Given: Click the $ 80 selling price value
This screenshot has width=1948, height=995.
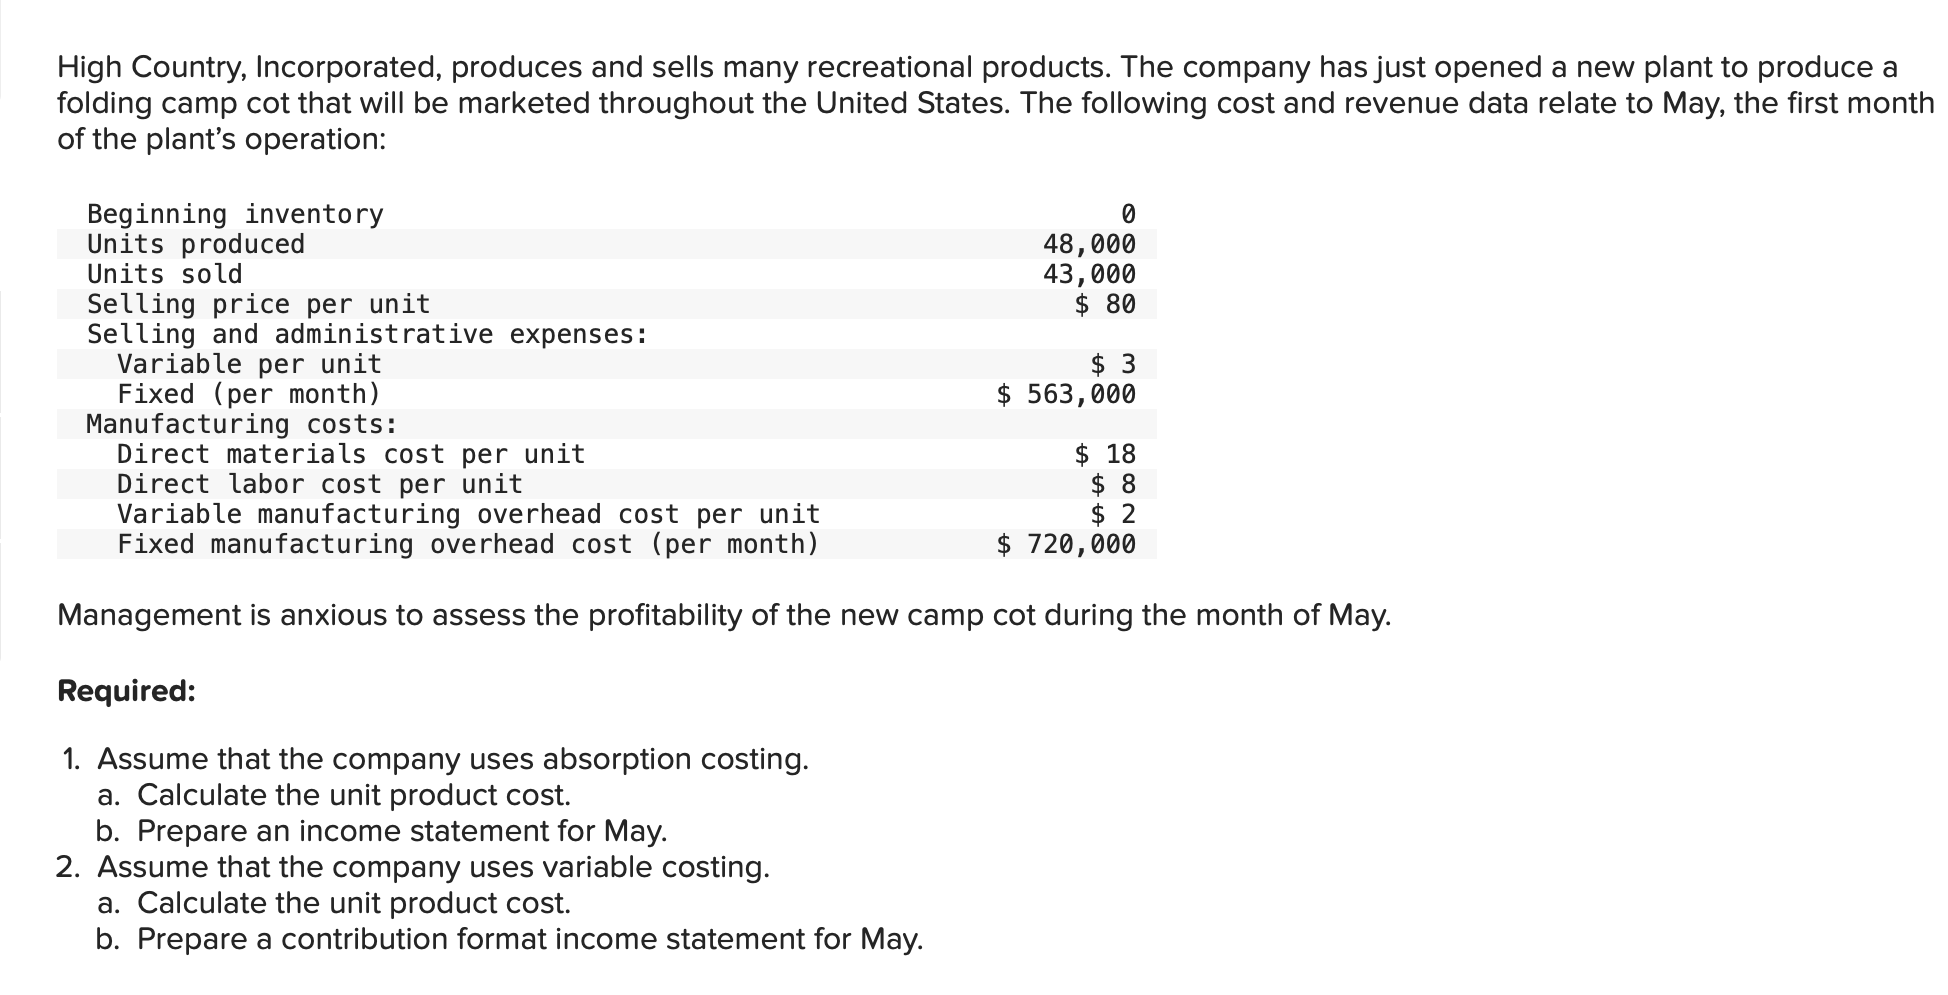Looking at the screenshot, I should pos(1105,304).
